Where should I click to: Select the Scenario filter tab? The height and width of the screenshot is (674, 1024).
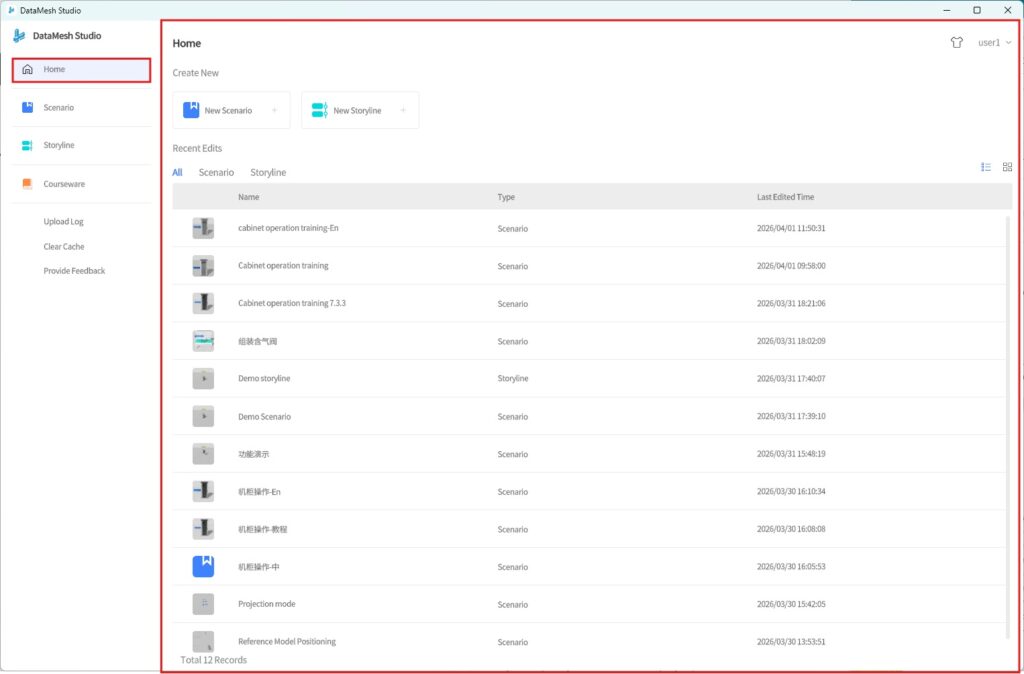click(216, 173)
